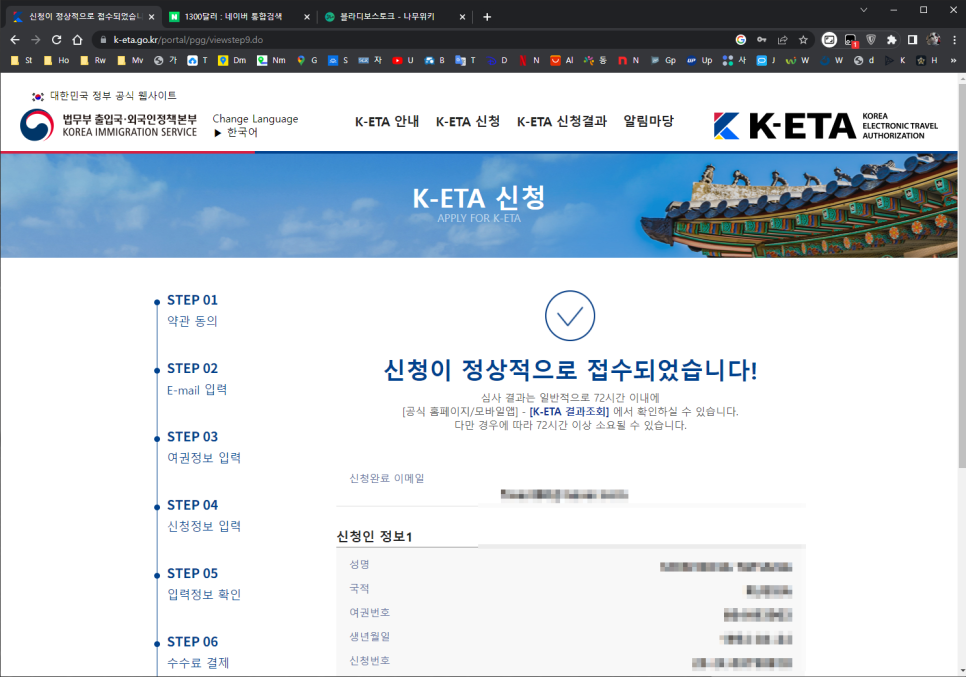Click the 신청인 정보1 heading

374,536
